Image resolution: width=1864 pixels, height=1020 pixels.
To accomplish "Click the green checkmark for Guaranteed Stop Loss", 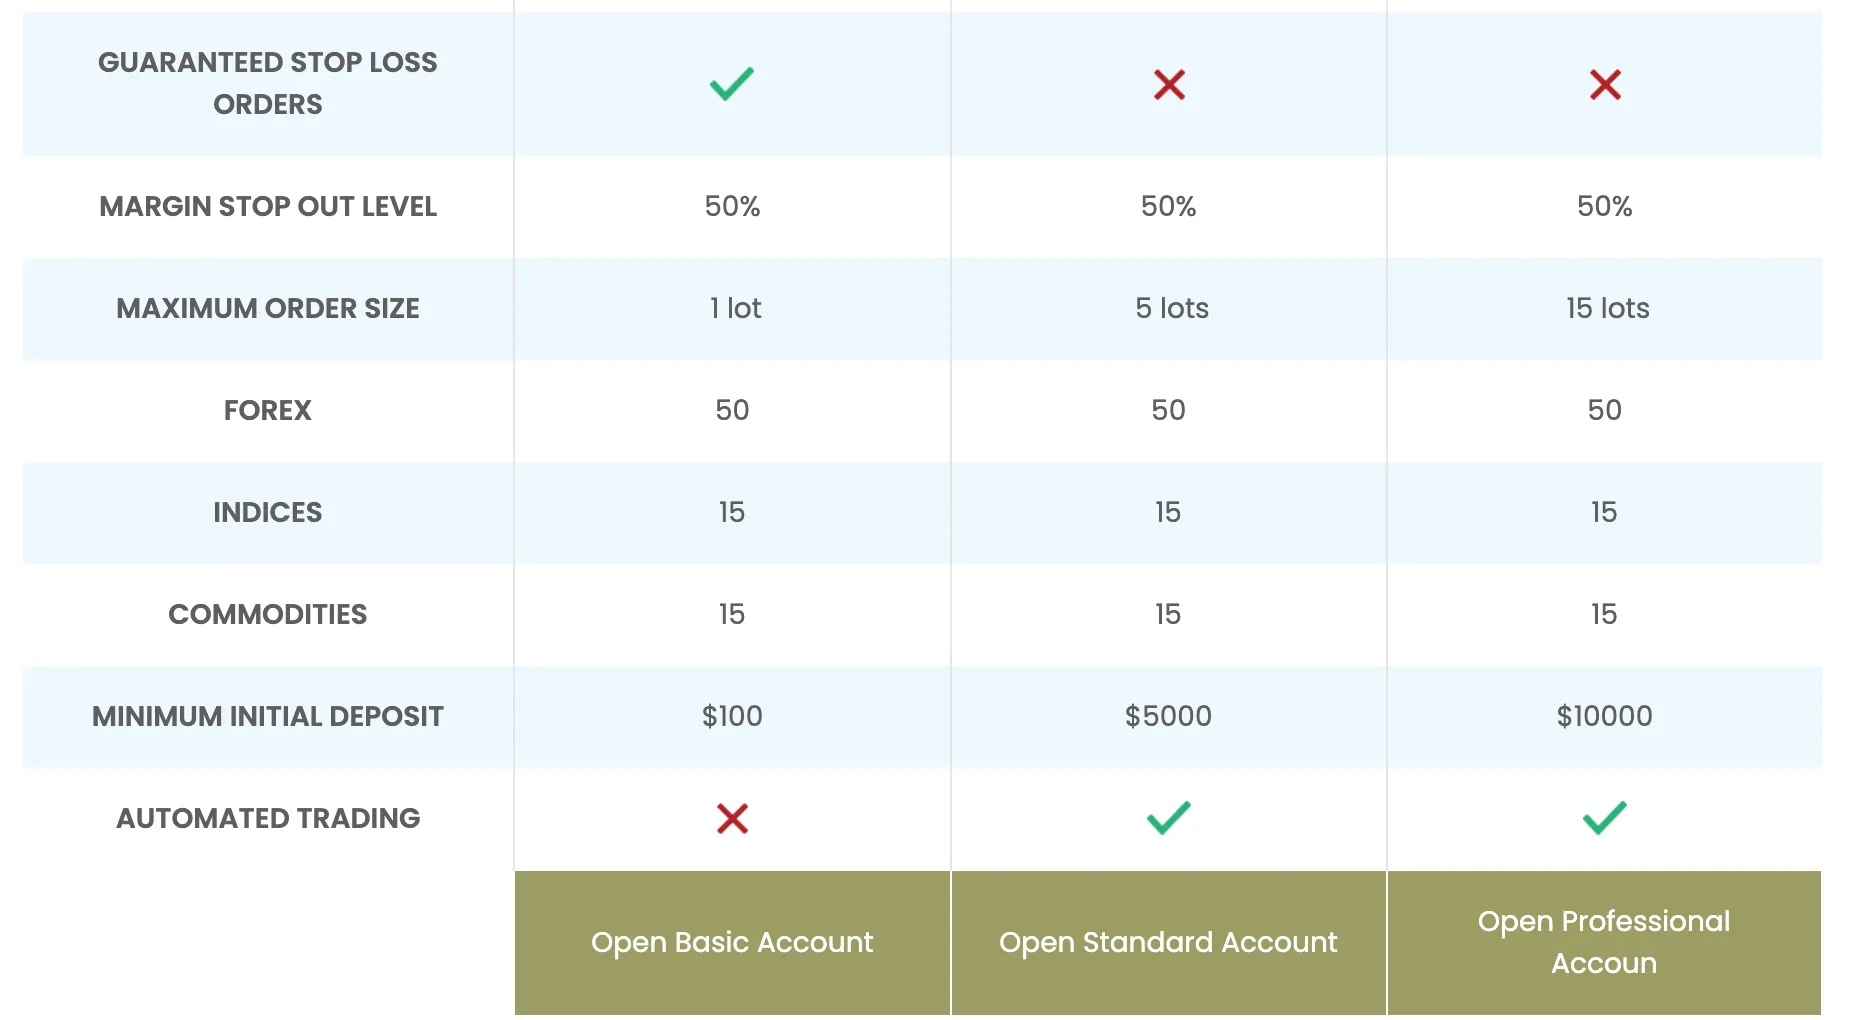I will pos(732,84).
